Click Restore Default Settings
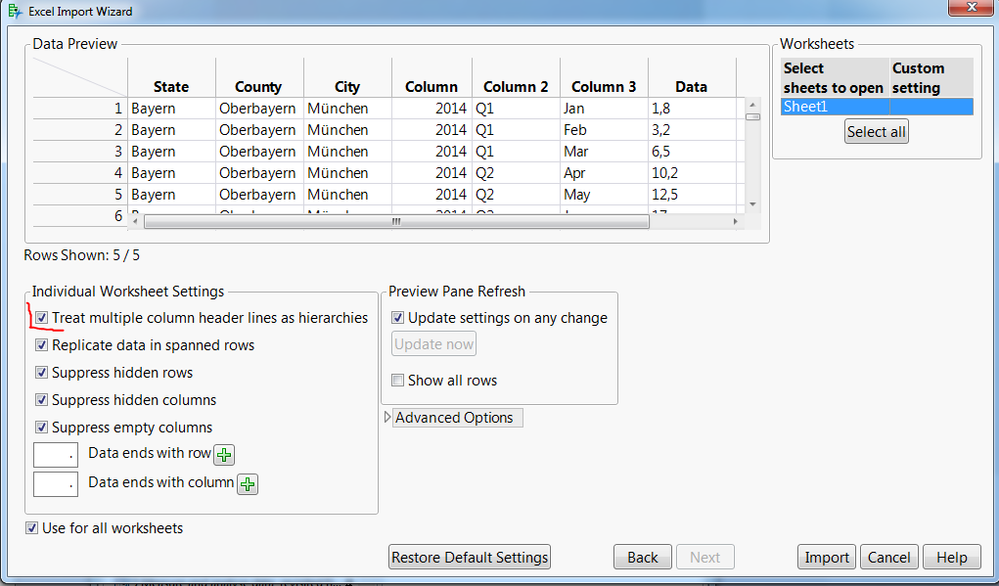The height and width of the screenshot is (586, 999). (x=469, y=558)
